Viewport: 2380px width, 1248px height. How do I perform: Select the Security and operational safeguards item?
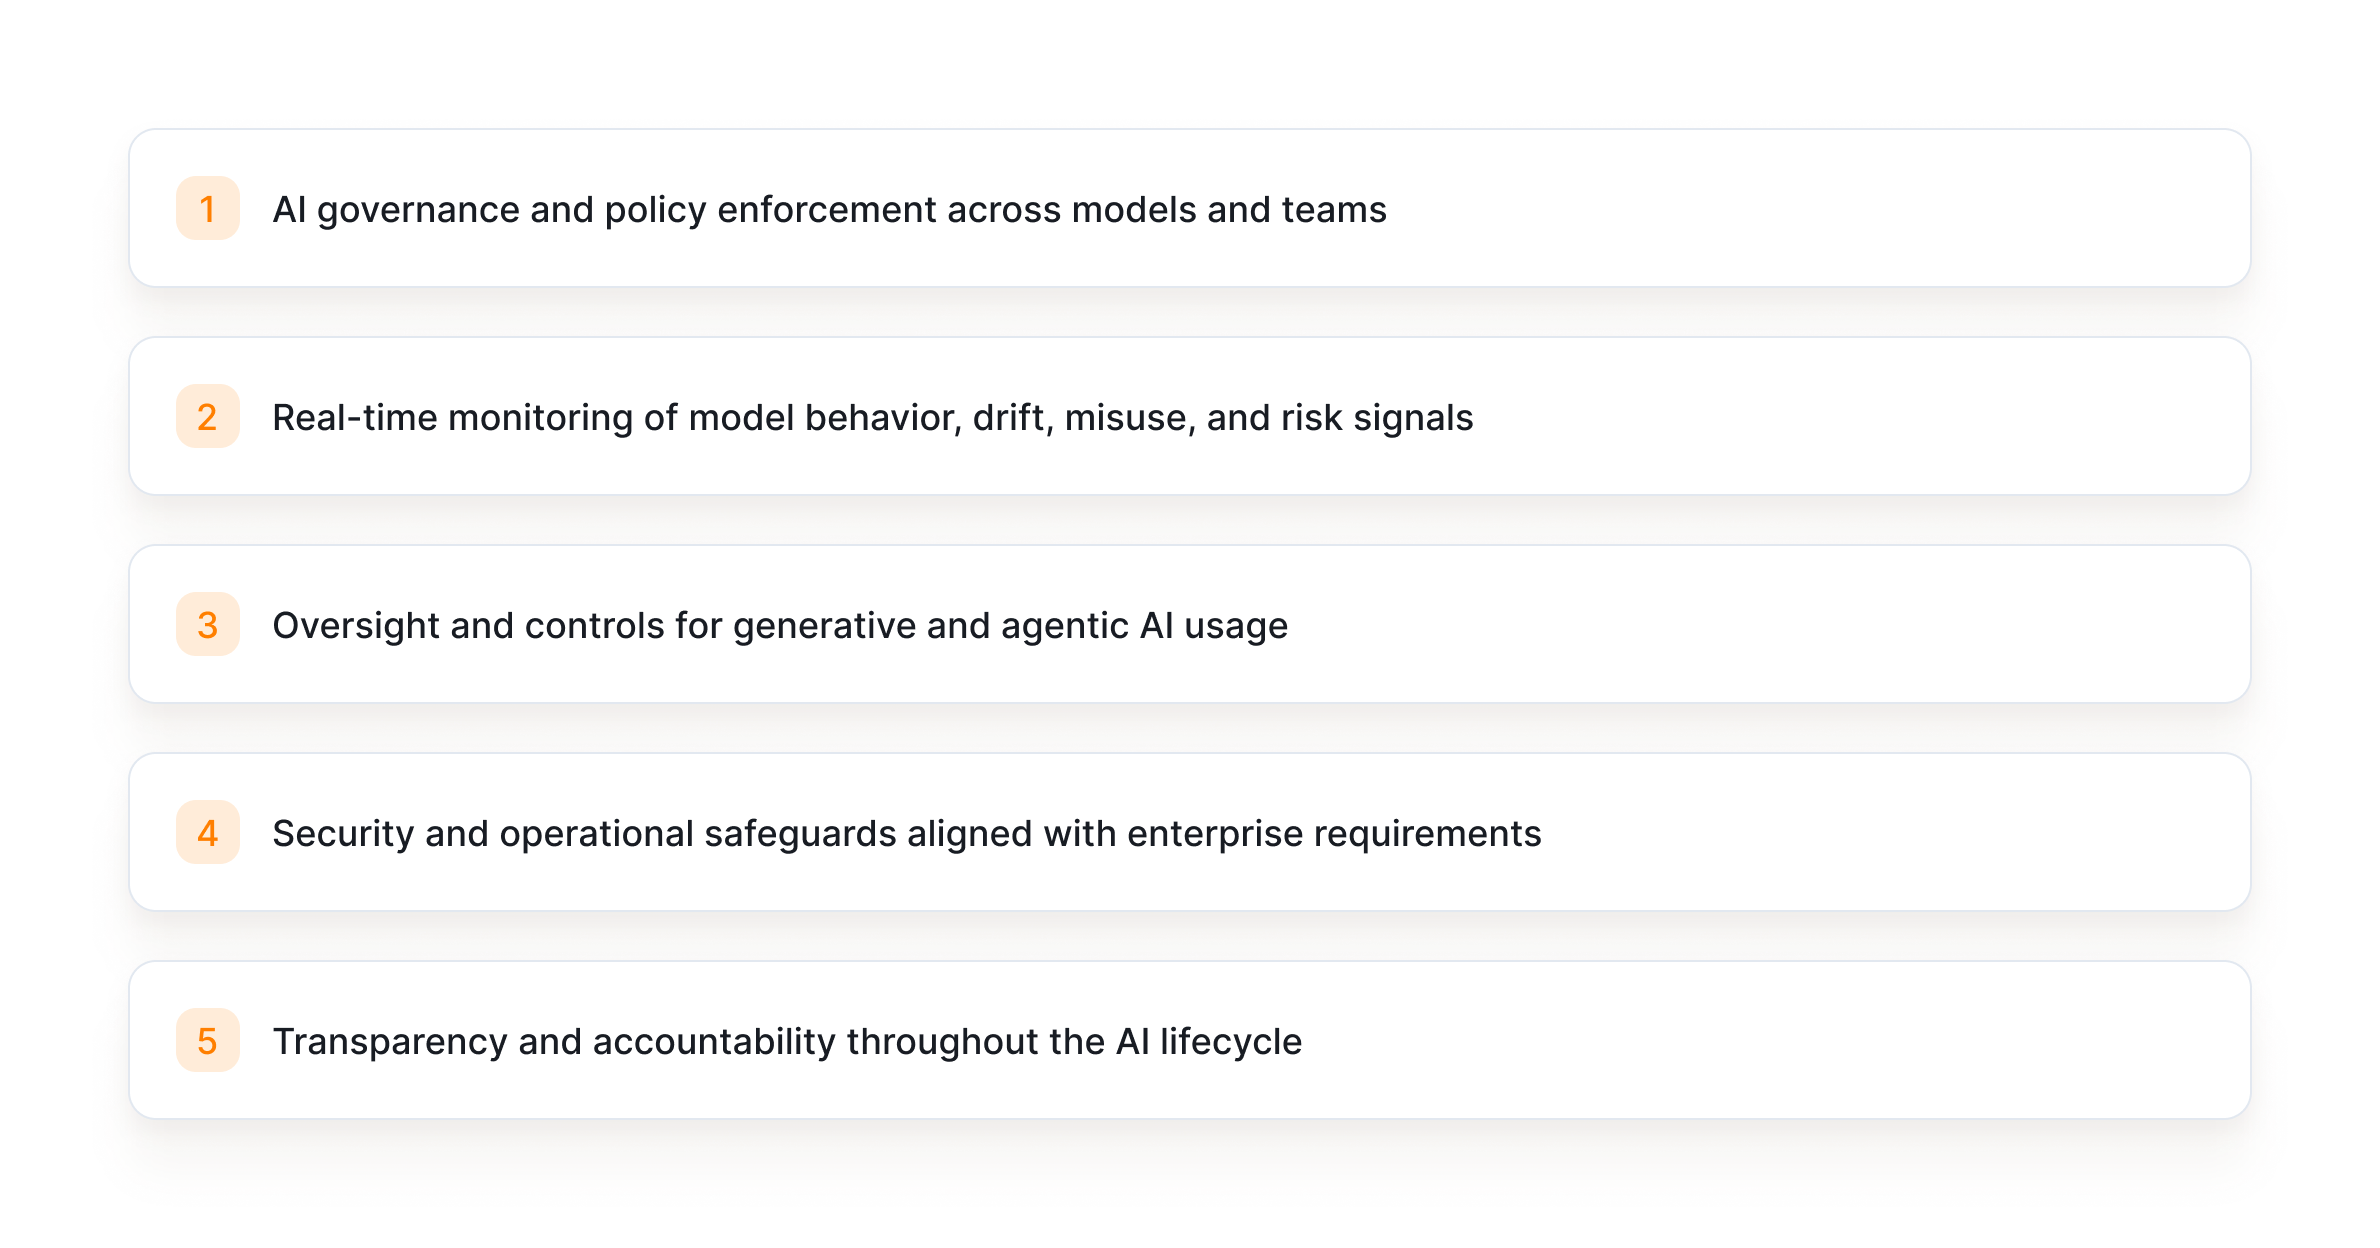pyautogui.click(x=906, y=834)
